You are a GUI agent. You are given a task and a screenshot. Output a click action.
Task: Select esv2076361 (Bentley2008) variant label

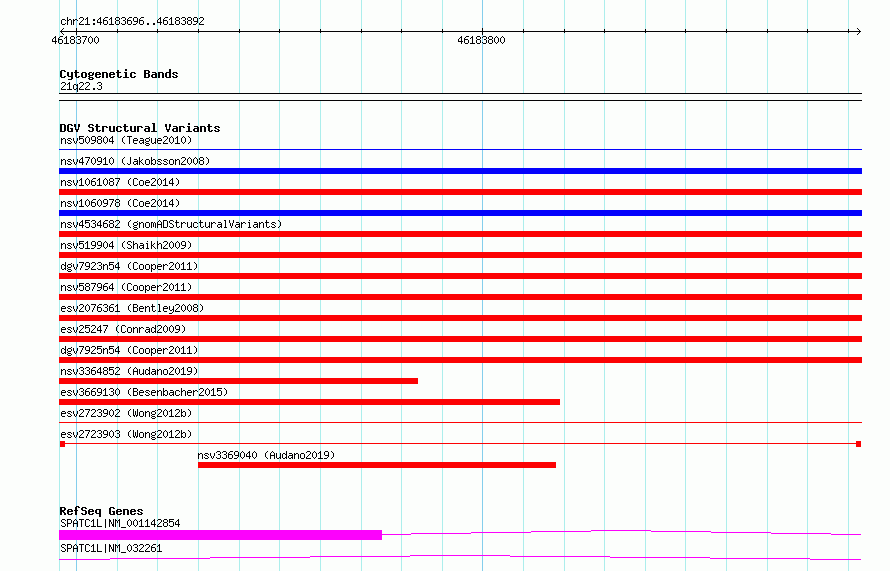coord(132,308)
